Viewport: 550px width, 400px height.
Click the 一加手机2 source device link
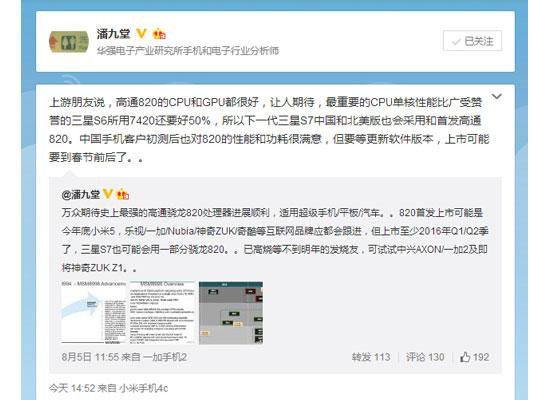[165, 357]
